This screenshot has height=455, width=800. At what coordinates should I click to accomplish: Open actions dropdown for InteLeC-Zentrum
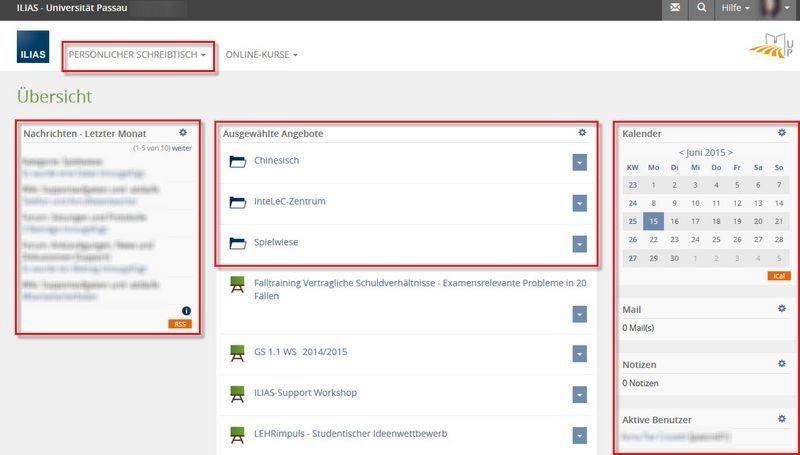click(579, 203)
